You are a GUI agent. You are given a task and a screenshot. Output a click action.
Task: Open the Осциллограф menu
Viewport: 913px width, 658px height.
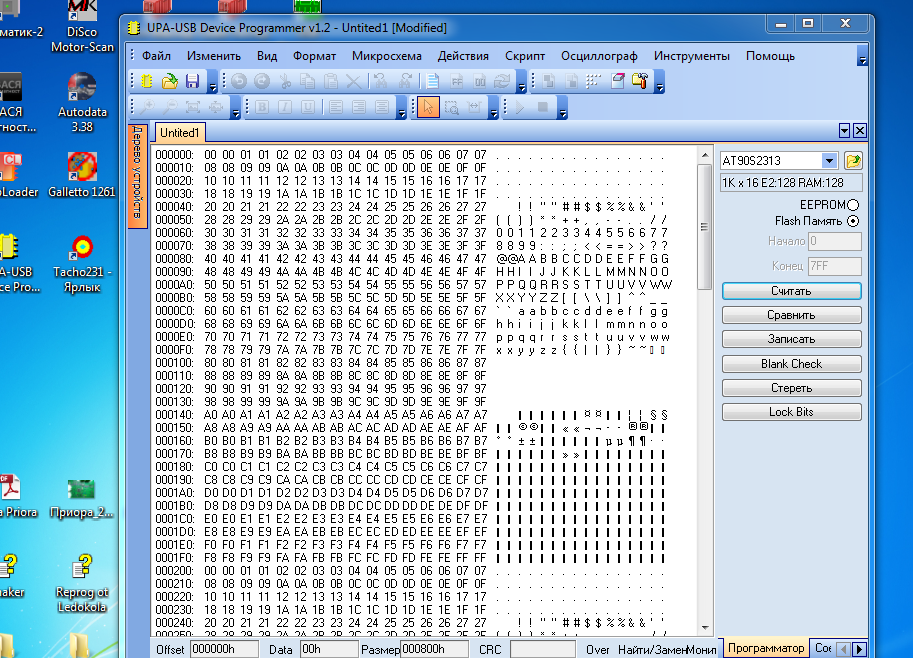(x=599, y=56)
